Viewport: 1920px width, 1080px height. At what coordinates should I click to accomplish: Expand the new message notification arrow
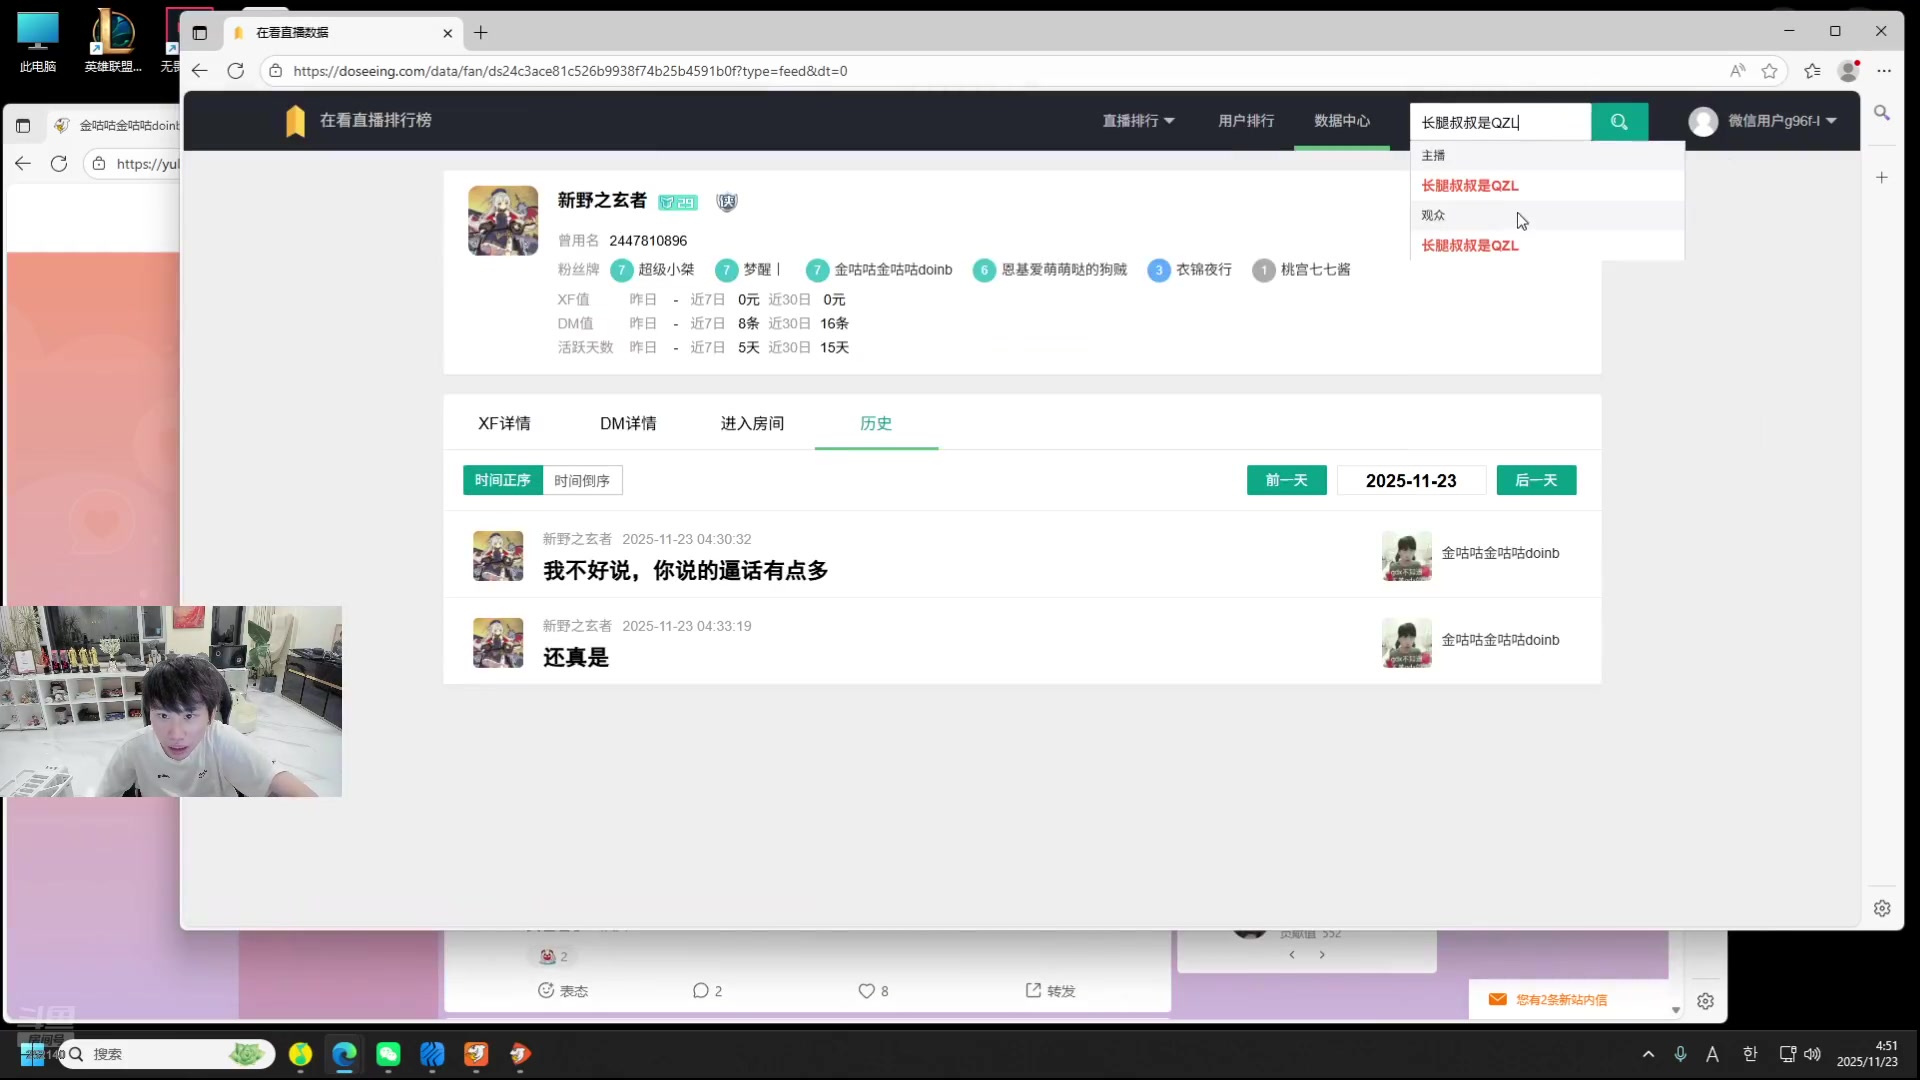[x=1674, y=1010]
